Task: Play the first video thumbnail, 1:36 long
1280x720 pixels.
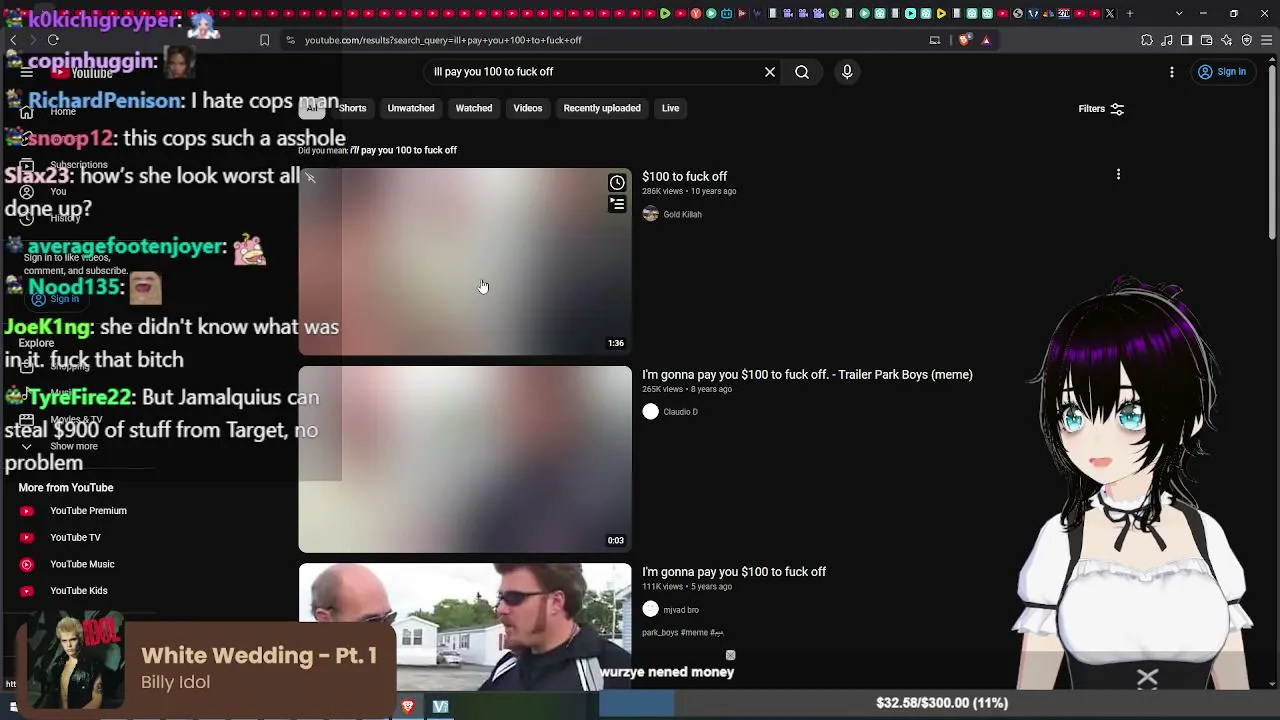Action: (x=465, y=261)
